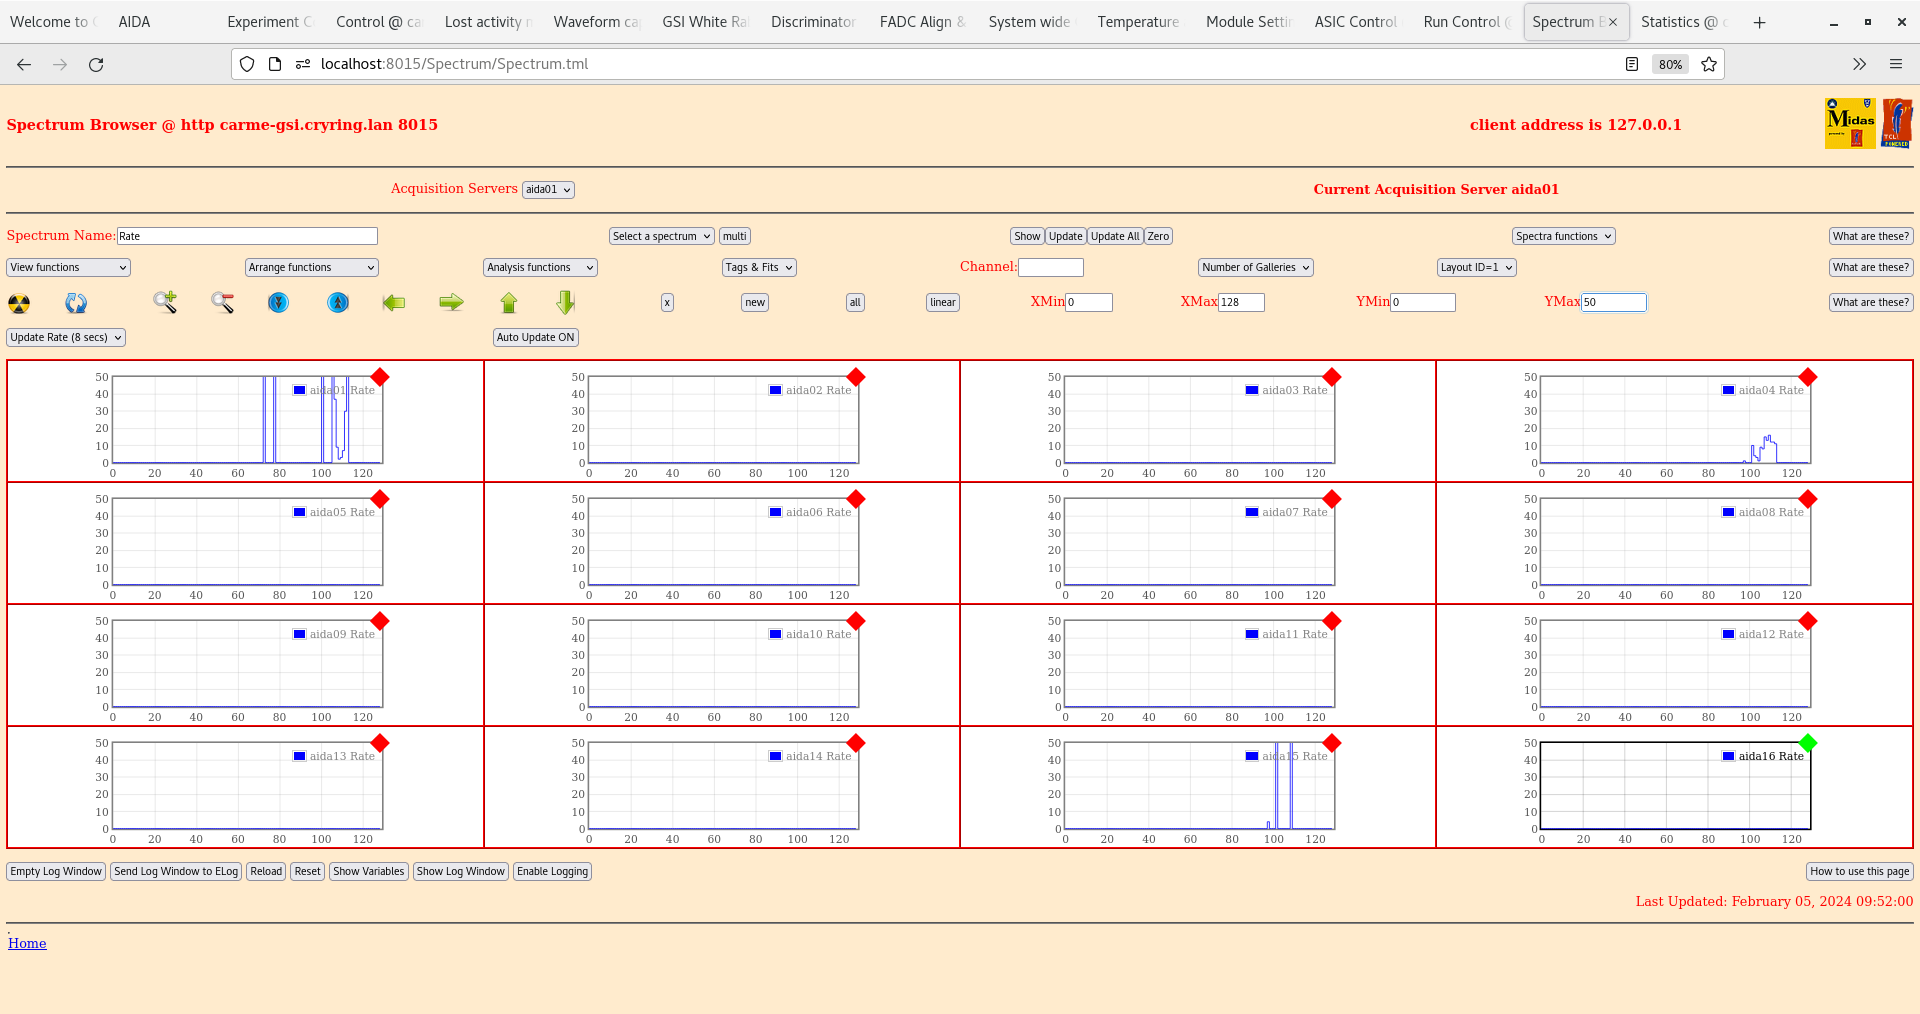The image size is (1920, 1014).
Task: Open the Acquisition Servers aida01 dropdown
Action: click(547, 190)
